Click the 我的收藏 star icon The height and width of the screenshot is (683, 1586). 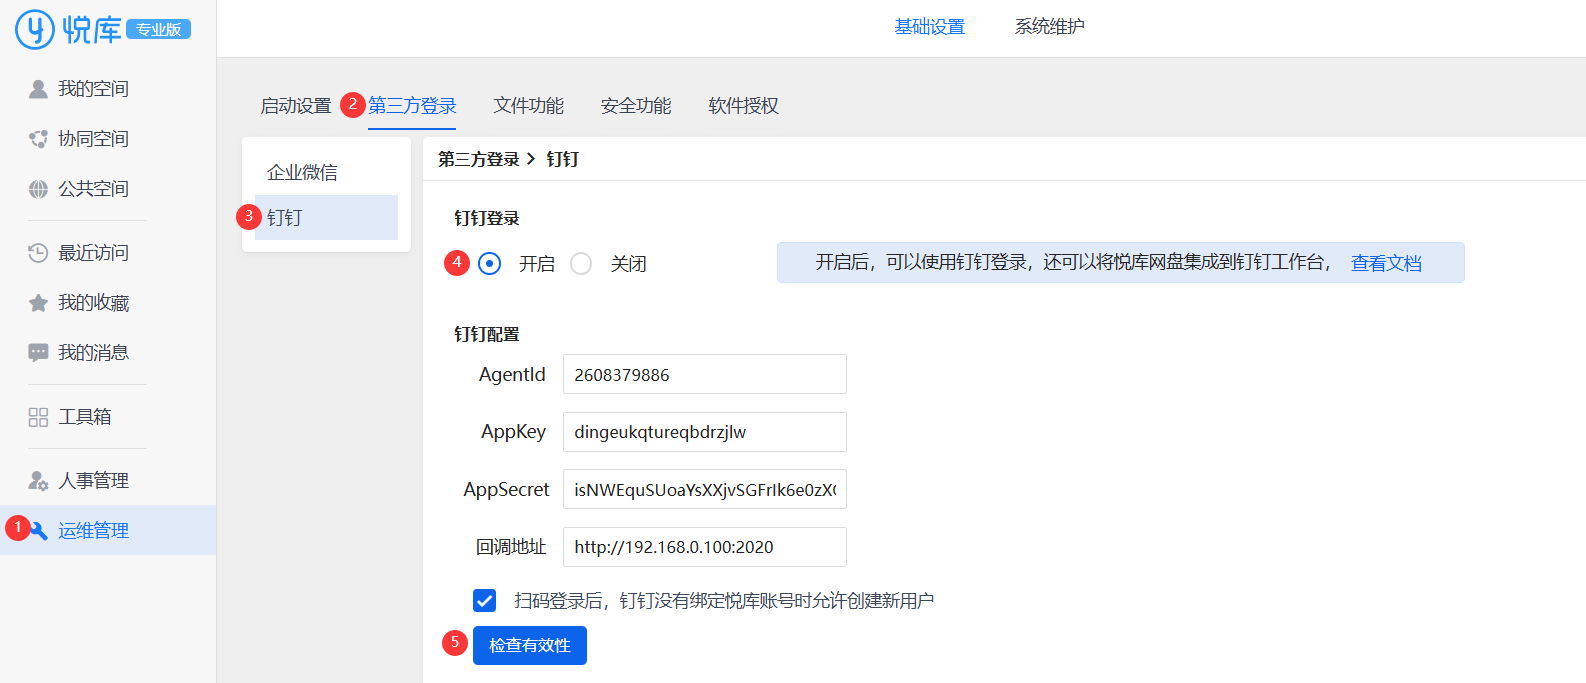point(38,303)
